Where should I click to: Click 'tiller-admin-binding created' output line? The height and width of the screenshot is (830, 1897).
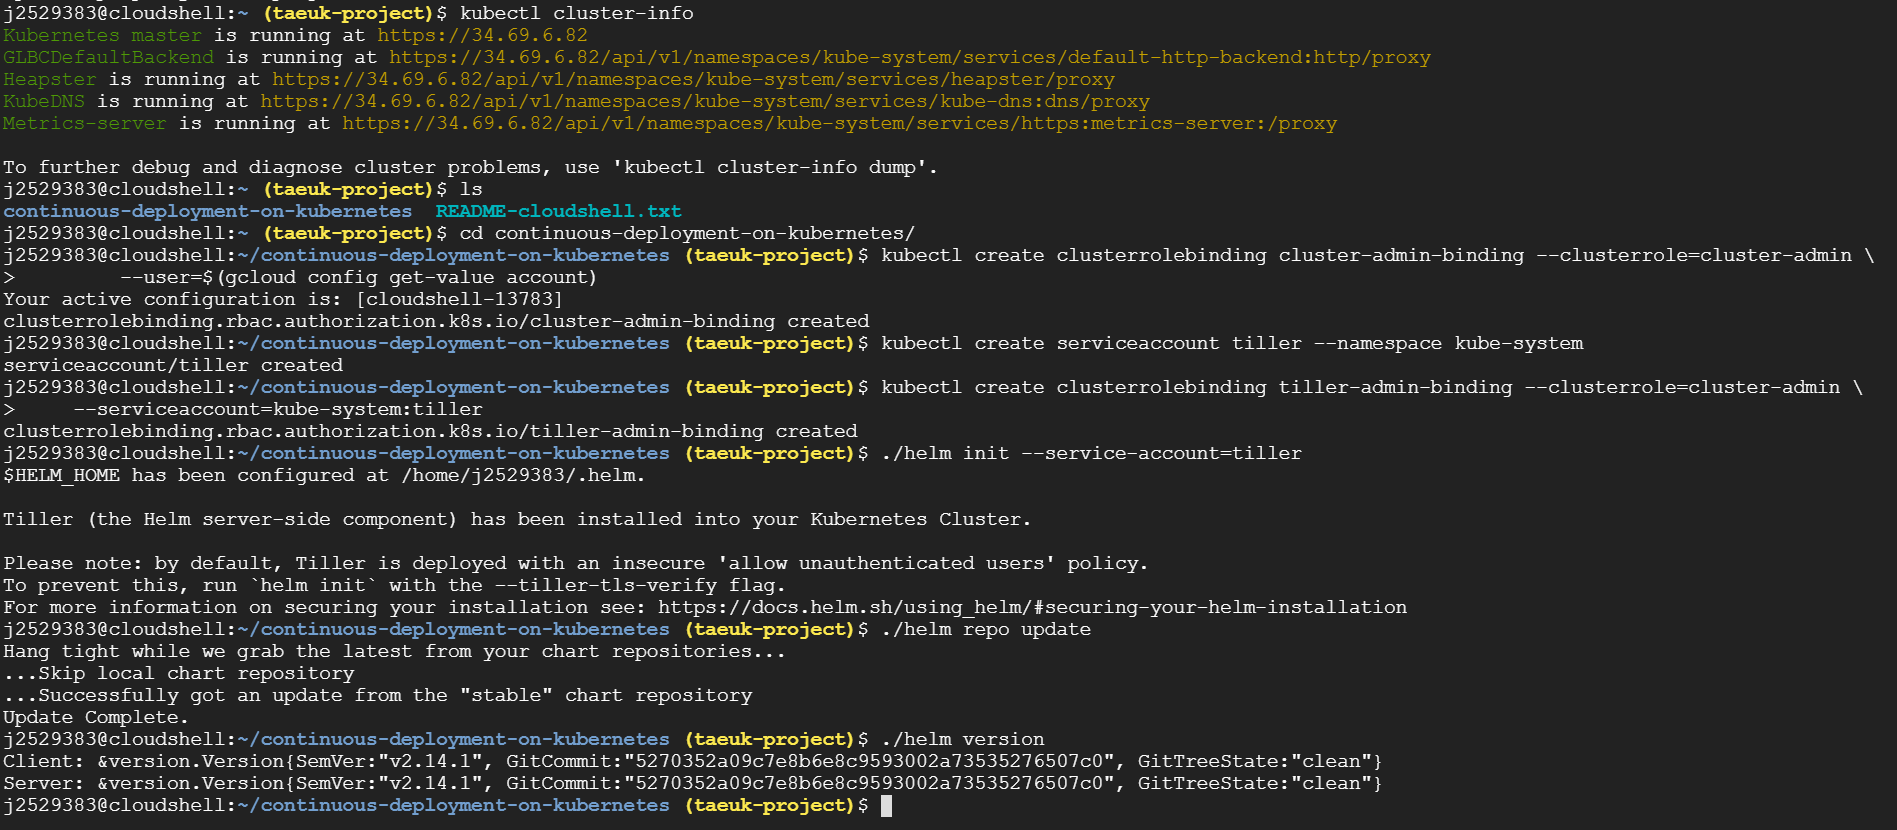(x=430, y=431)
